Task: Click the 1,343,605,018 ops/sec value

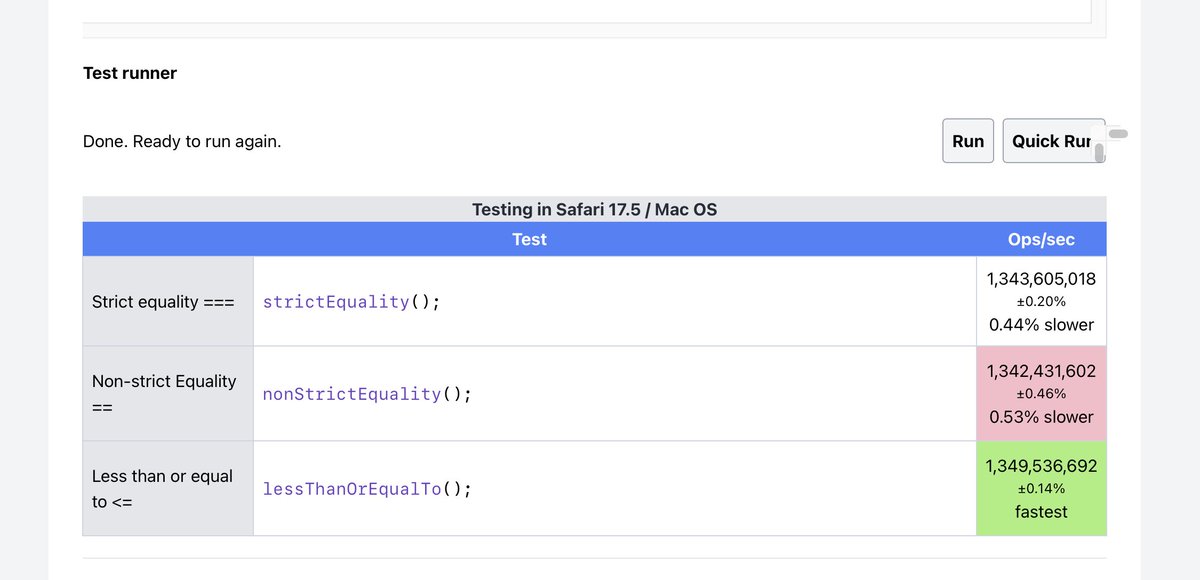Action: 1041,278
